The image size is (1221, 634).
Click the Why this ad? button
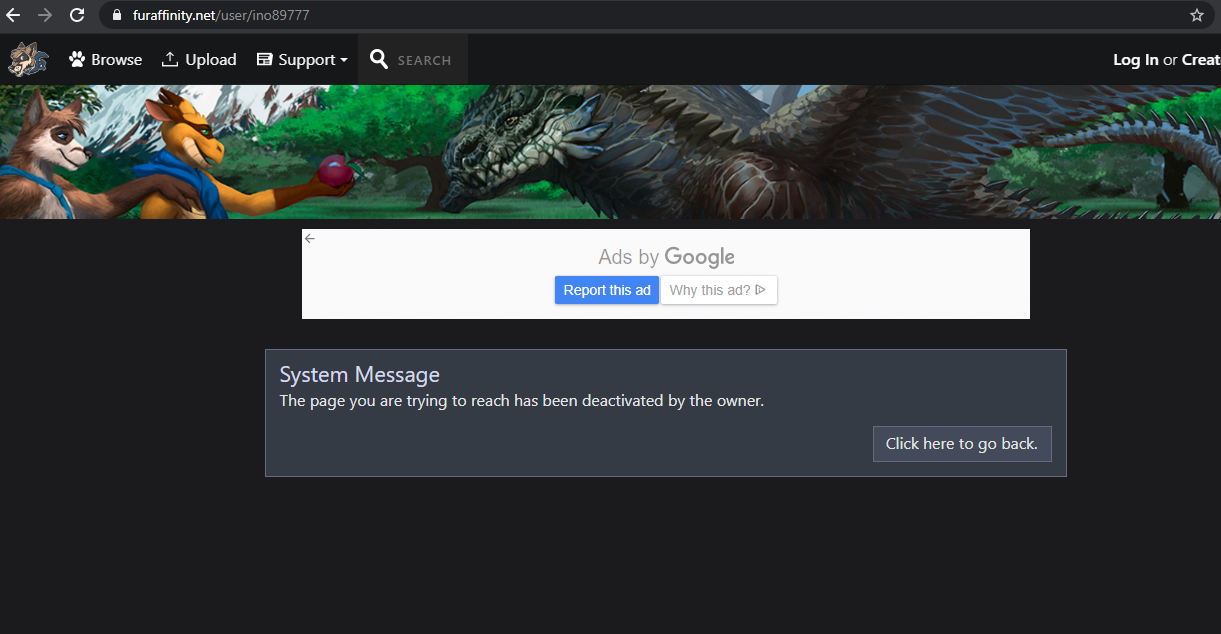click(719, 290)
